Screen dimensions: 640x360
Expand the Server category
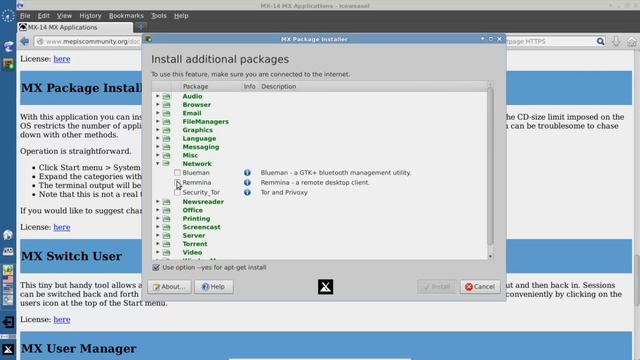pyautogui.click(x=158, y=235)
